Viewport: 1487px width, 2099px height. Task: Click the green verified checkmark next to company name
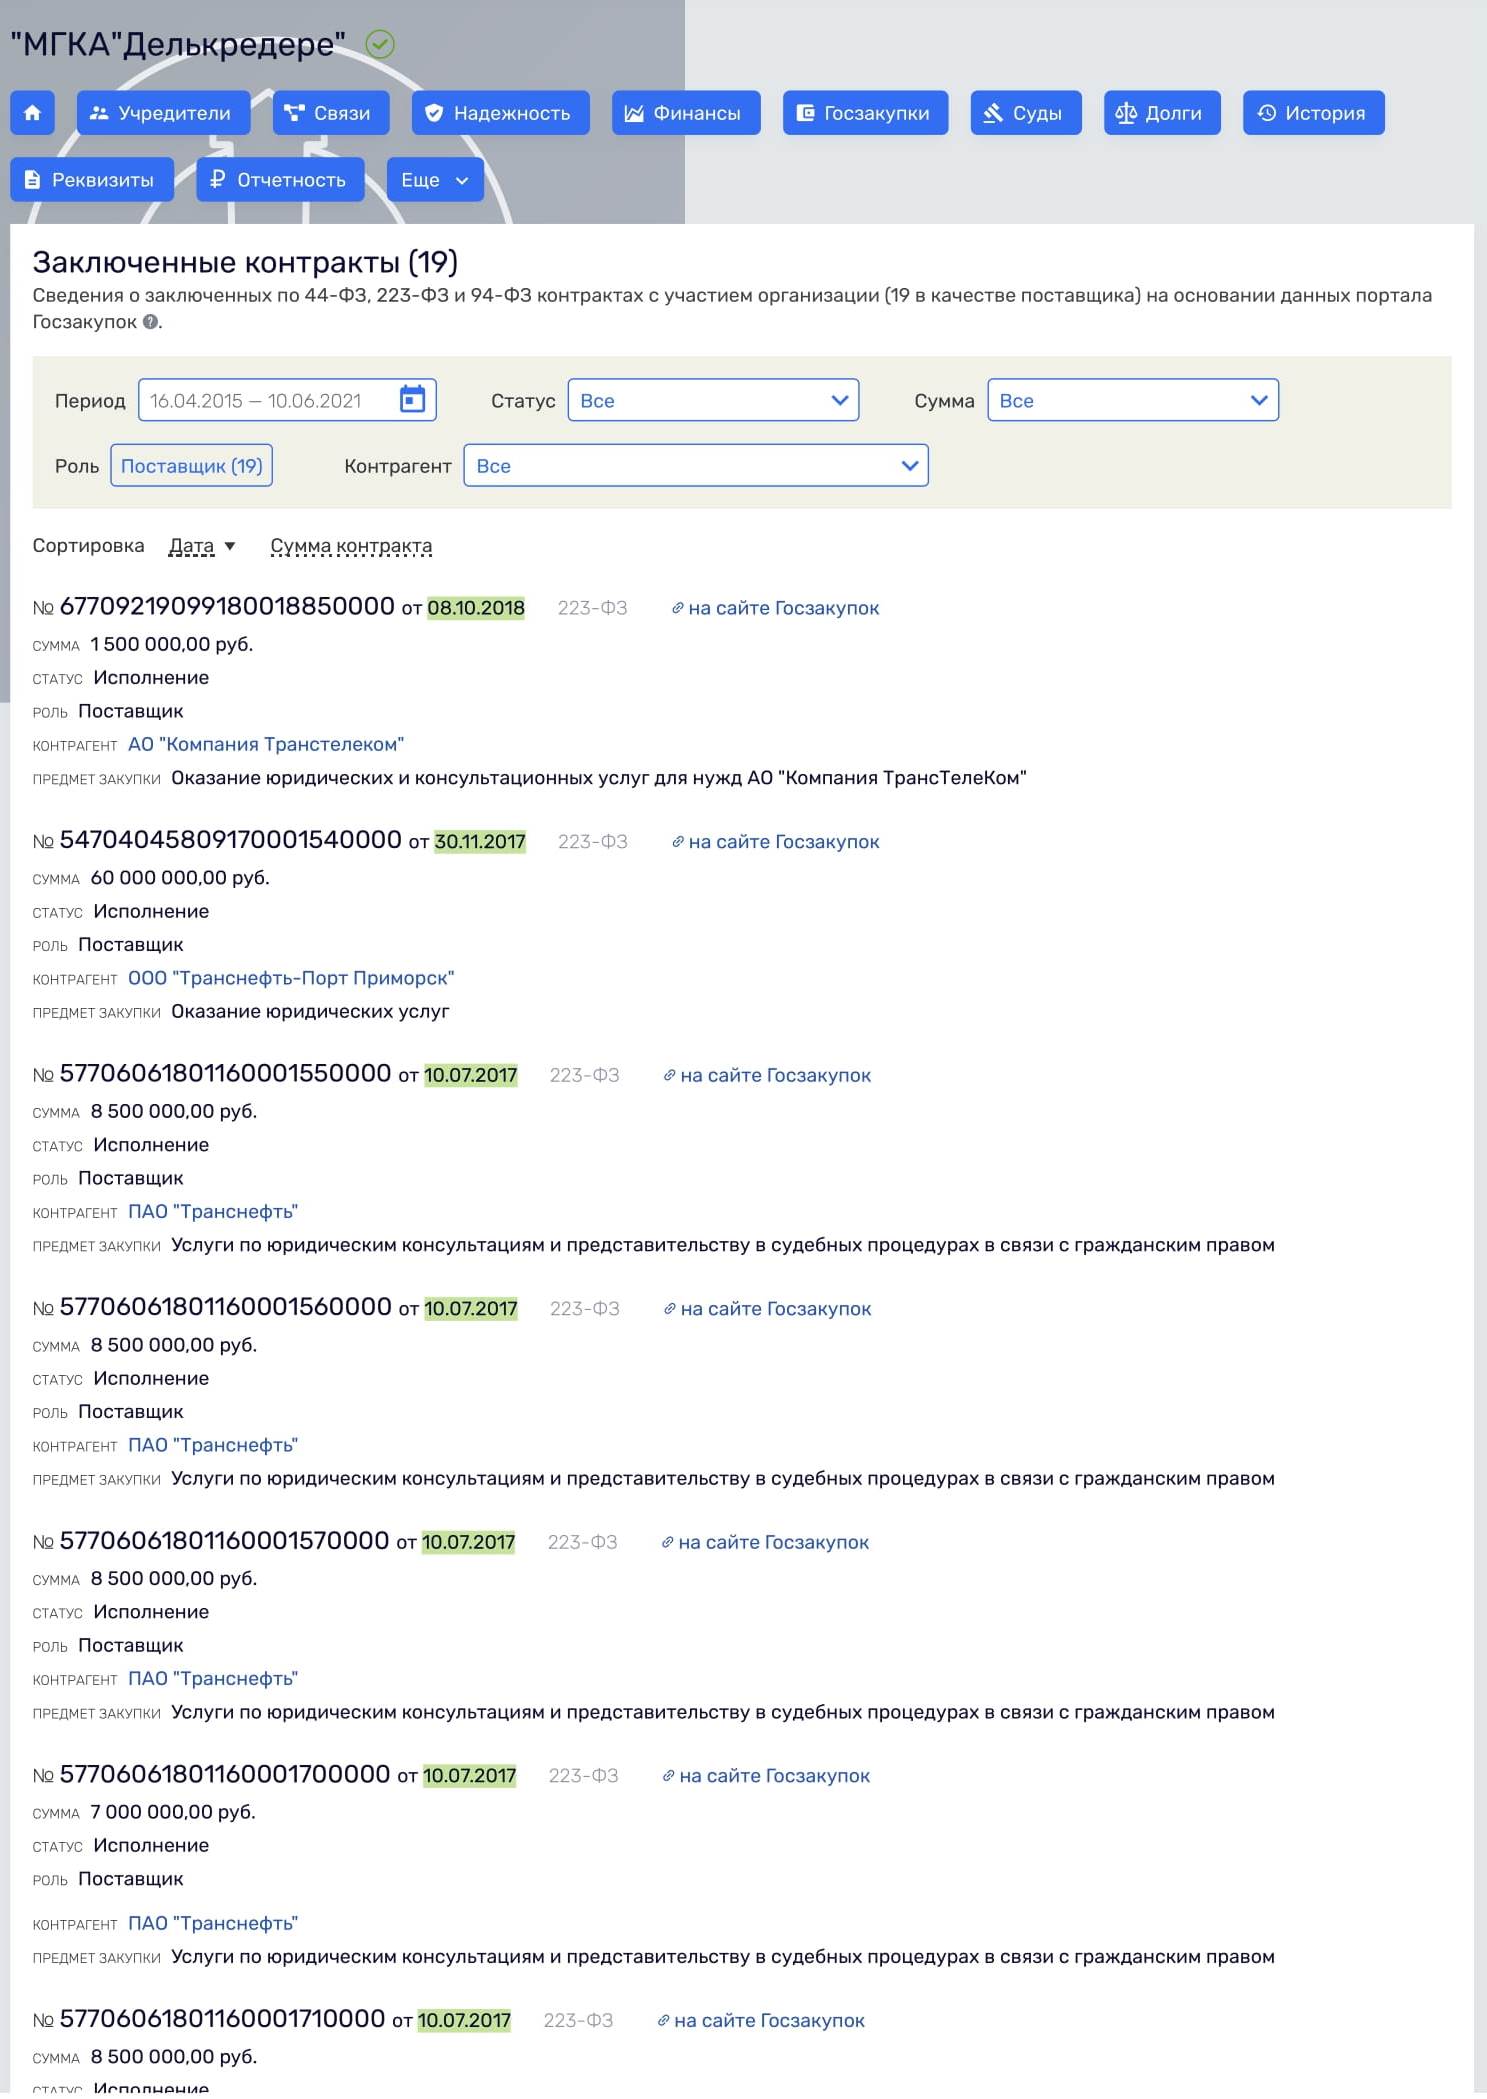pos(380,44)
